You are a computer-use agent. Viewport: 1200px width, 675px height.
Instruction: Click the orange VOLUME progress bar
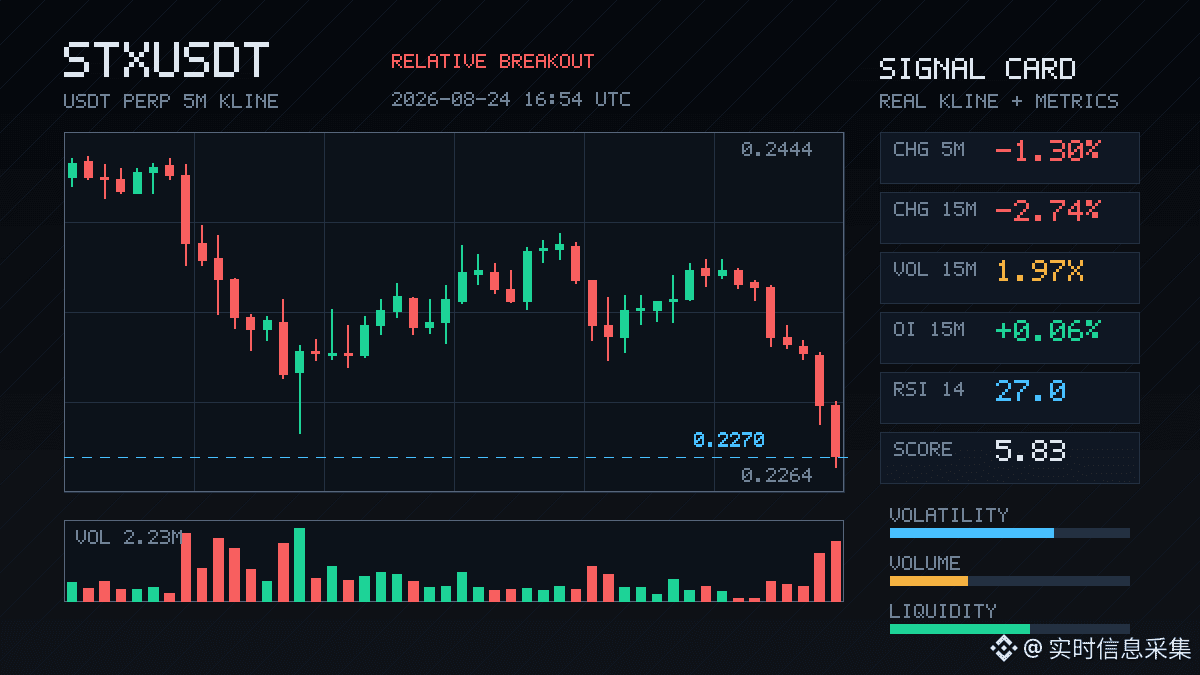pos(1009,581)
